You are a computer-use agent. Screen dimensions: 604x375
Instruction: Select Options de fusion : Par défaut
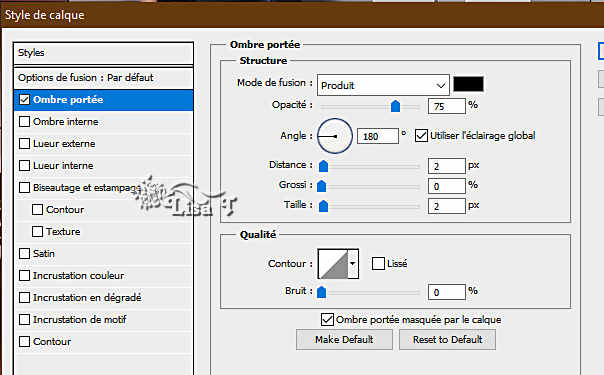click(103, 78)
